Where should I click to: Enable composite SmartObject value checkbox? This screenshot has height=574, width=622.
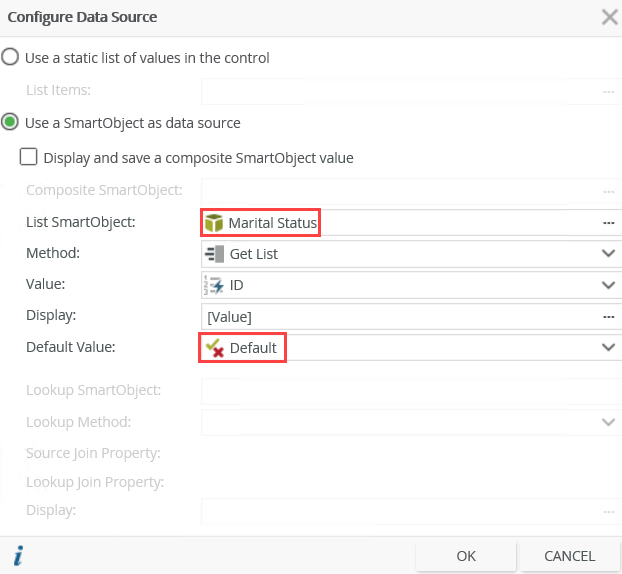[28, 157]
